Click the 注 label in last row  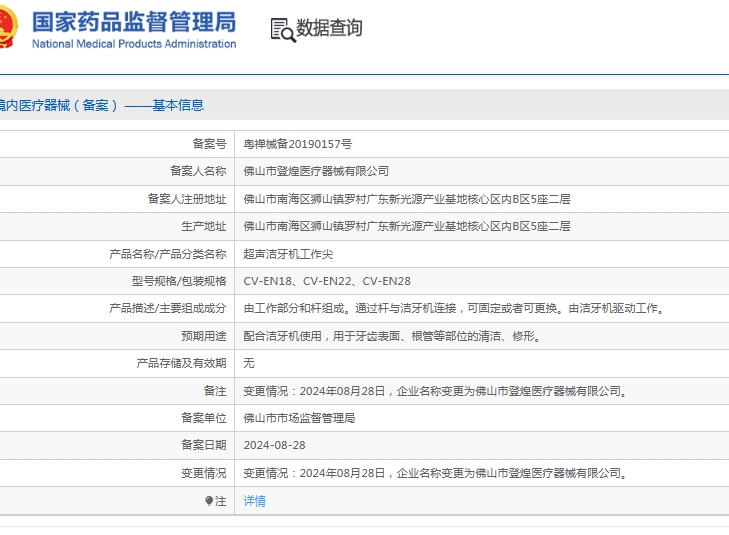[220, 501]
